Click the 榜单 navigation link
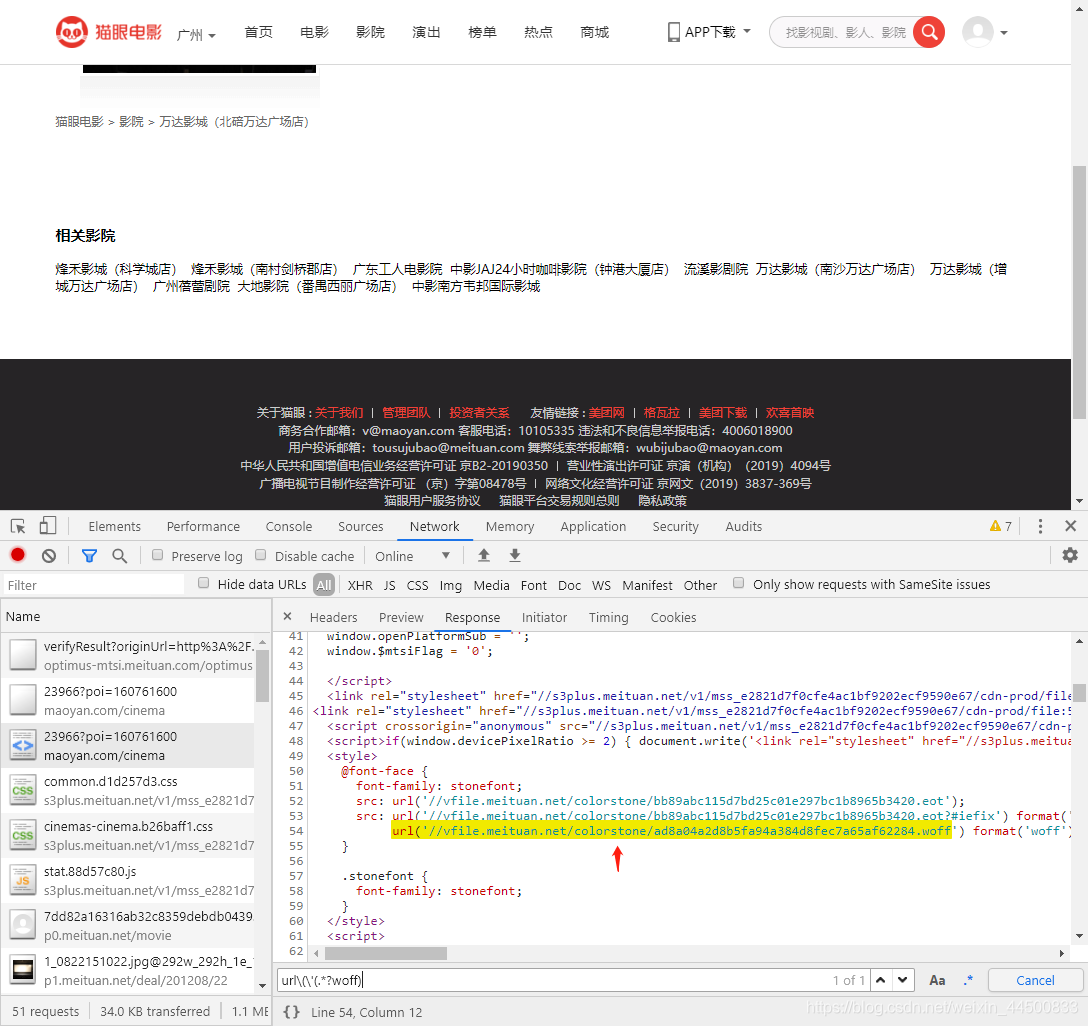The height and width of the screenshot is (1026, 1088). 482,32
